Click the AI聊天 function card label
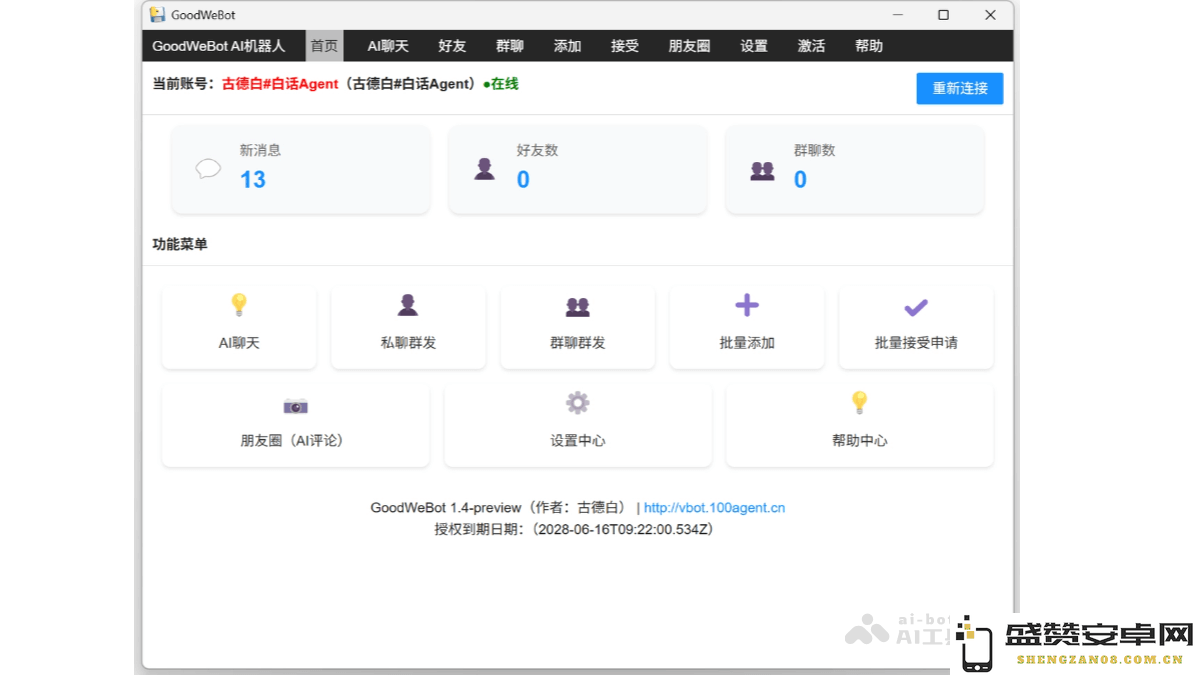The image size is (1200, 675). [x=239, y=343]
